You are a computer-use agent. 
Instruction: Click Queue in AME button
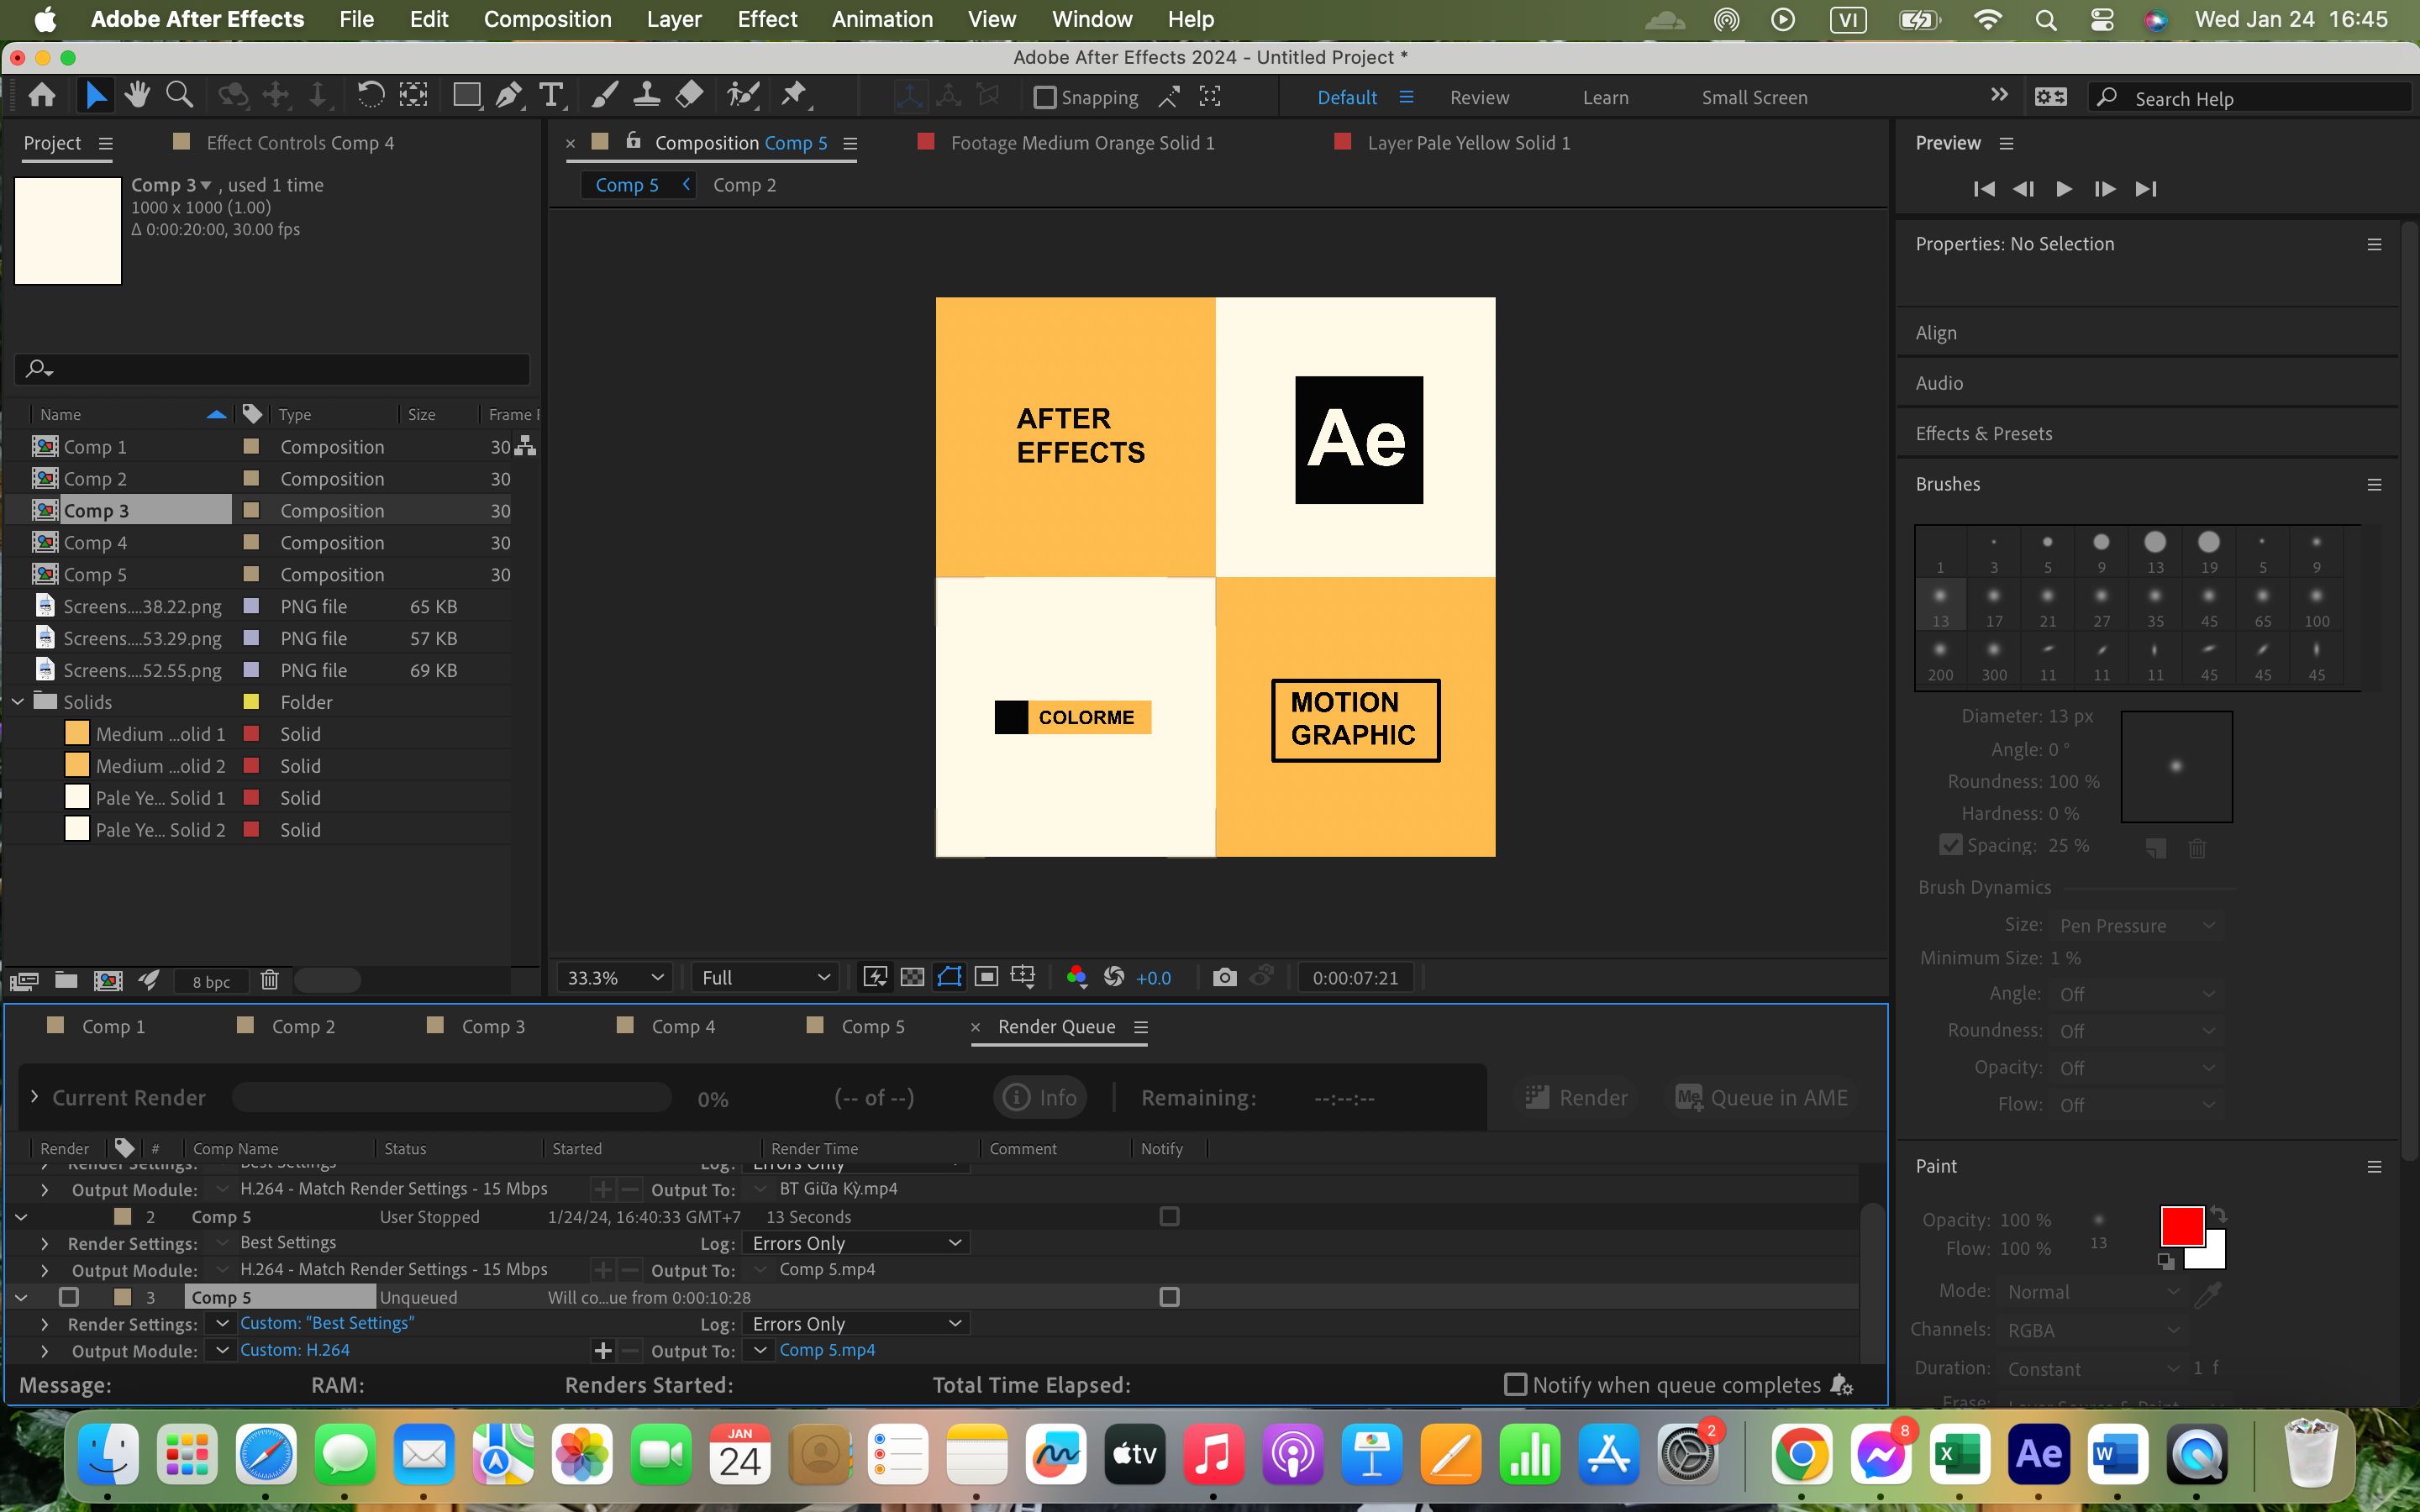pos(1762,1097)
